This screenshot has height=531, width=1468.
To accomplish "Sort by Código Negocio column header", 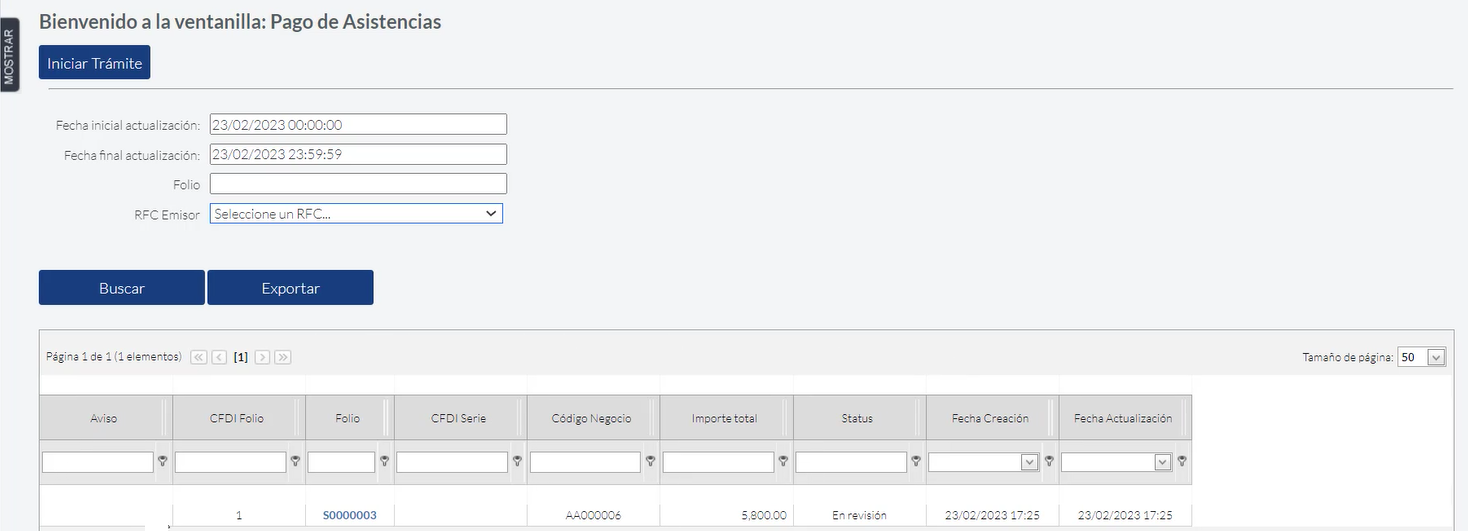I will pos(592,418).
